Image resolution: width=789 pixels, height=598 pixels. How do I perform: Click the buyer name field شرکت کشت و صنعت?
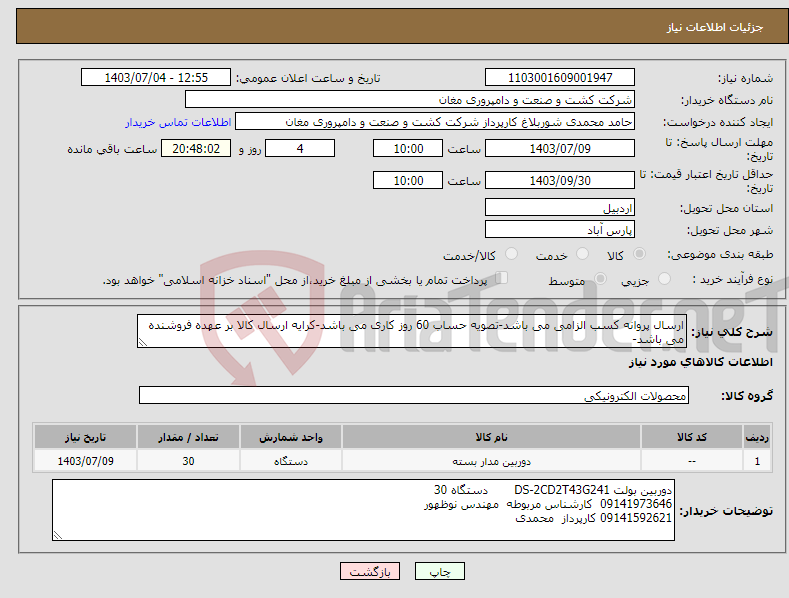[x=410, y=100]
